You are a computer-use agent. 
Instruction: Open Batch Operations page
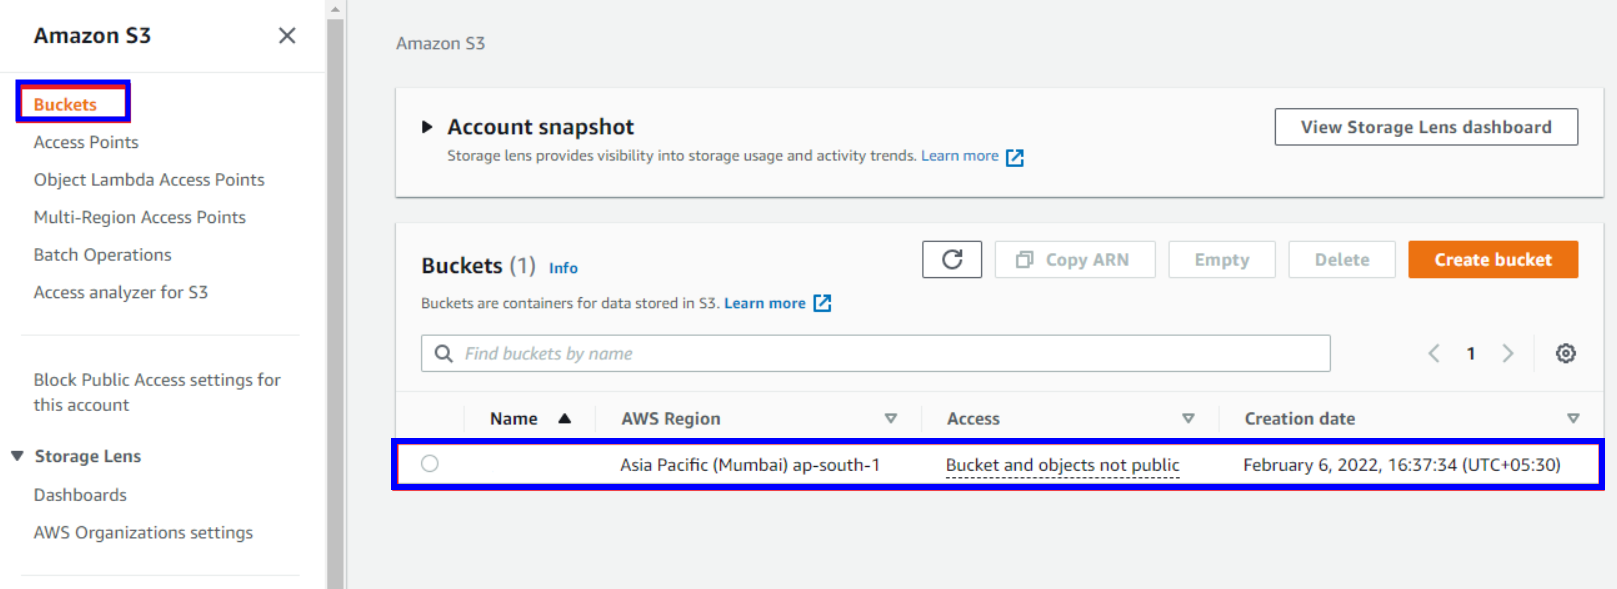click(102, 255)
